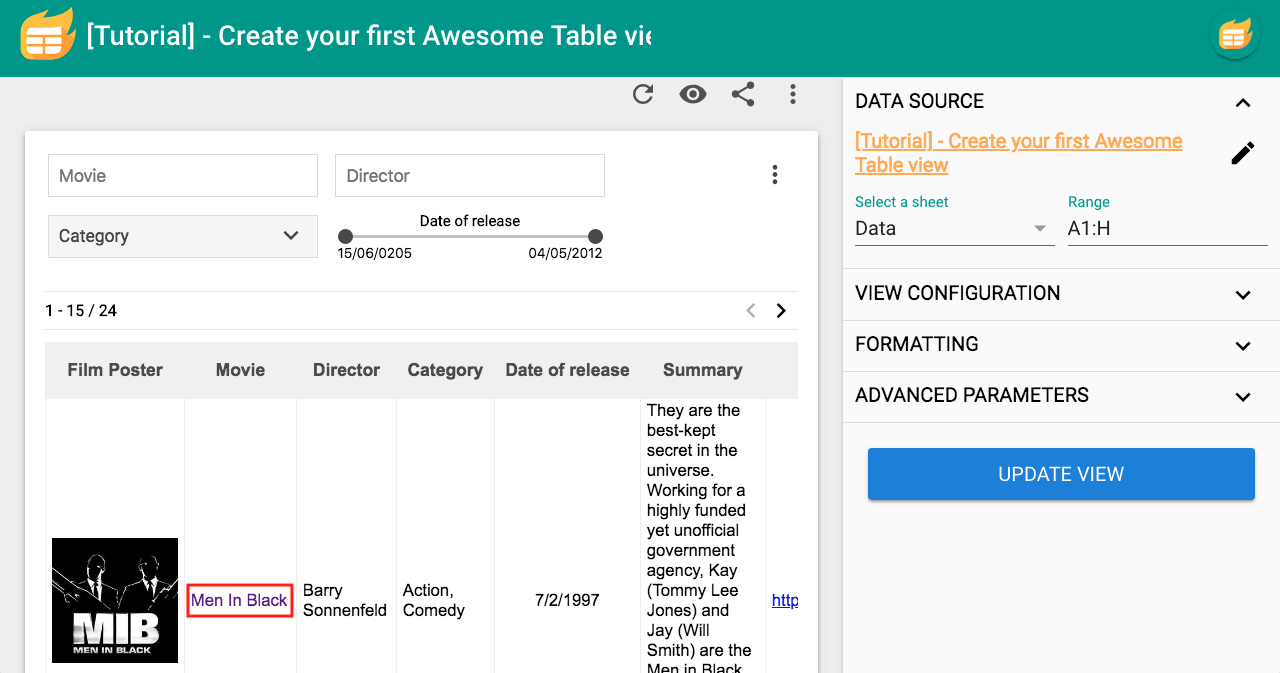Click the Director filter text field
Screen dimensions: 1280x673
point(470,175)
